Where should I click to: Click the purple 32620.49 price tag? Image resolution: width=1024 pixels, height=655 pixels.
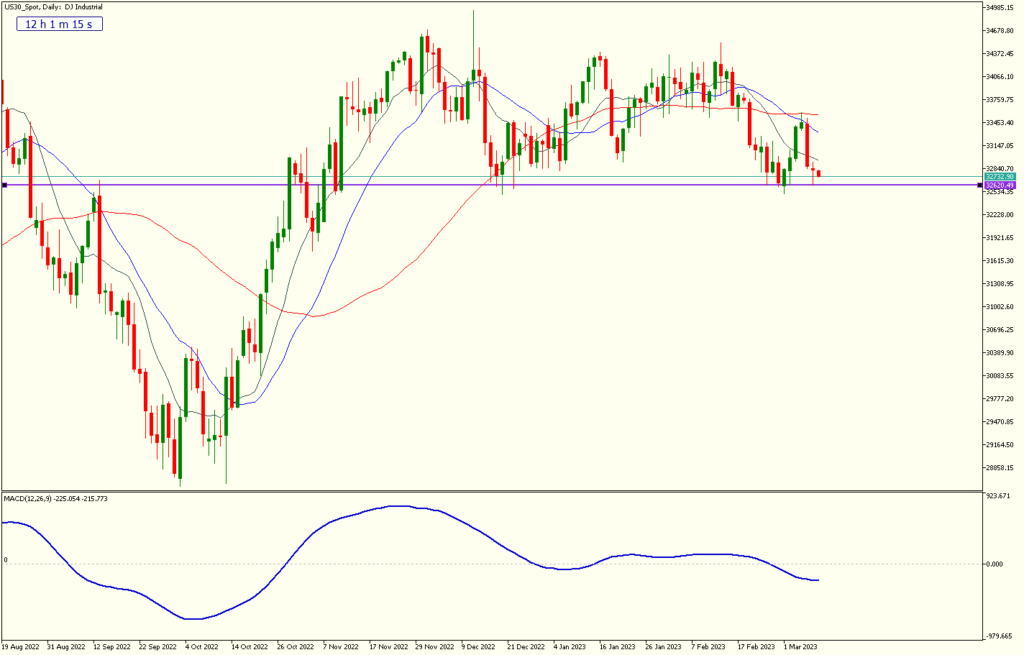tap(999, 185)
